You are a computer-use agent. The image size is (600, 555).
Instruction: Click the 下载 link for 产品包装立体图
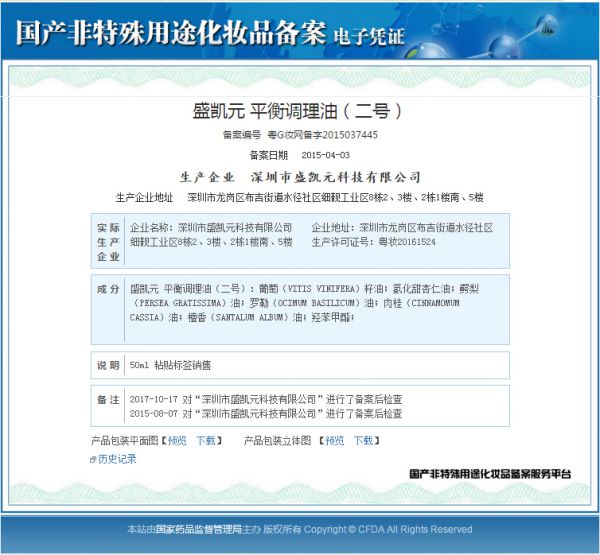363,441
